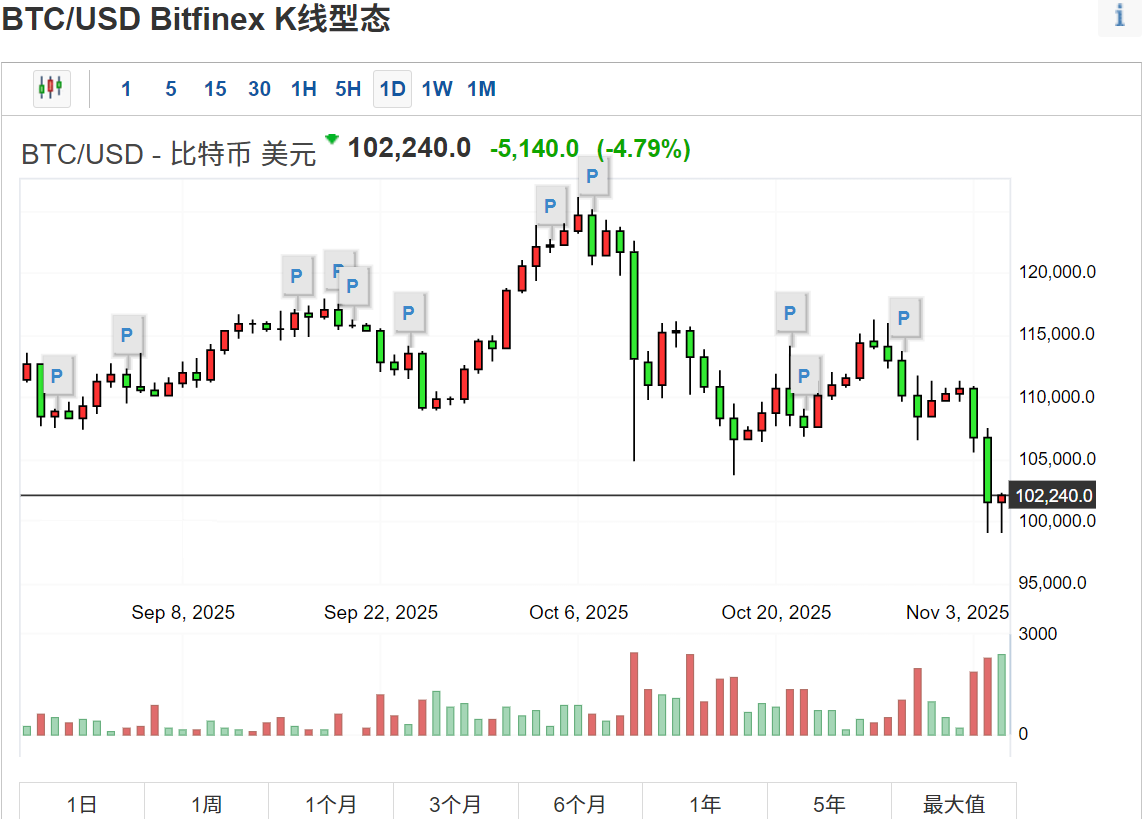Viewport: 1148px width, 819px height.
Task: Click the 6个月 range button
Action: coord(581,803)
